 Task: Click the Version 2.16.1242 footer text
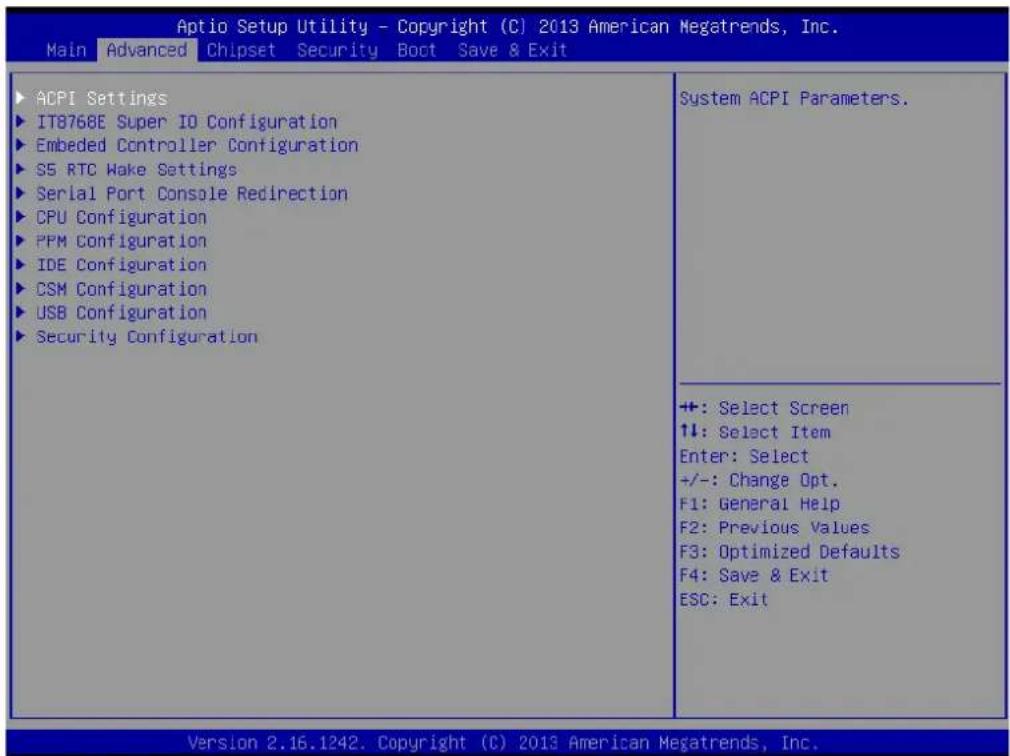pyautogui.click(x=503, y=743)
